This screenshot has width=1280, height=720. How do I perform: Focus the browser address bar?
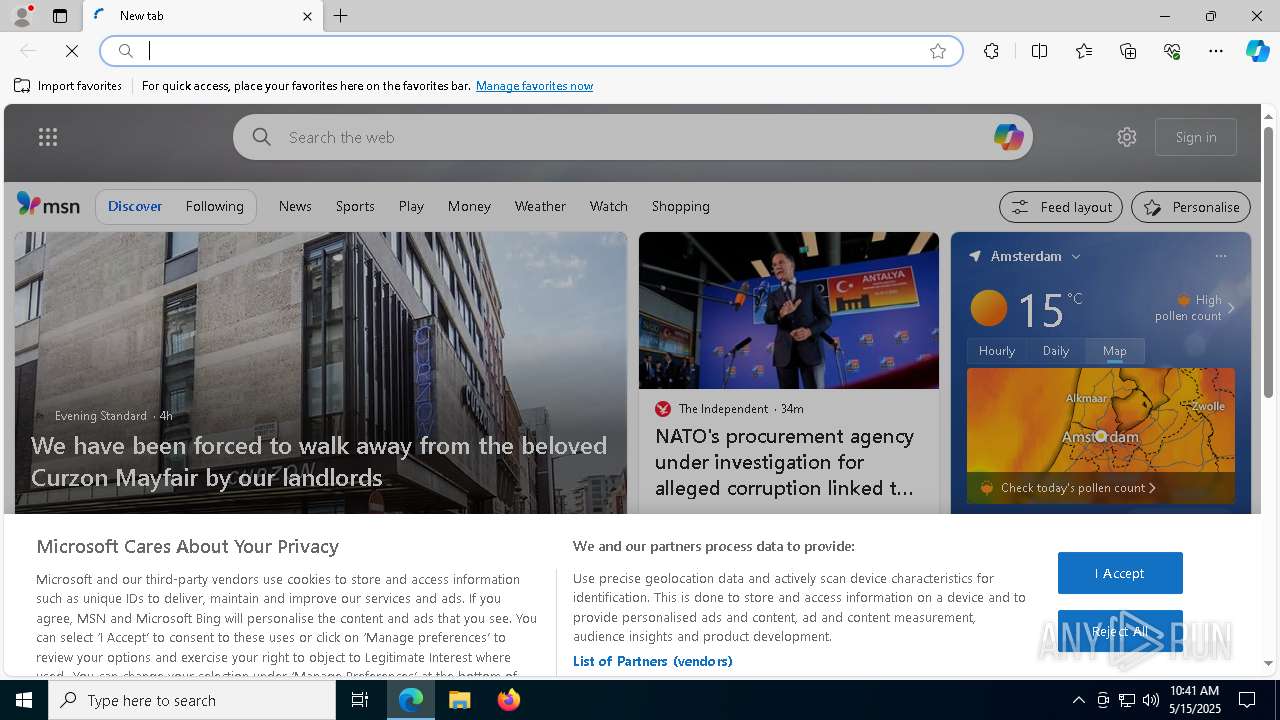pos(530,51)
